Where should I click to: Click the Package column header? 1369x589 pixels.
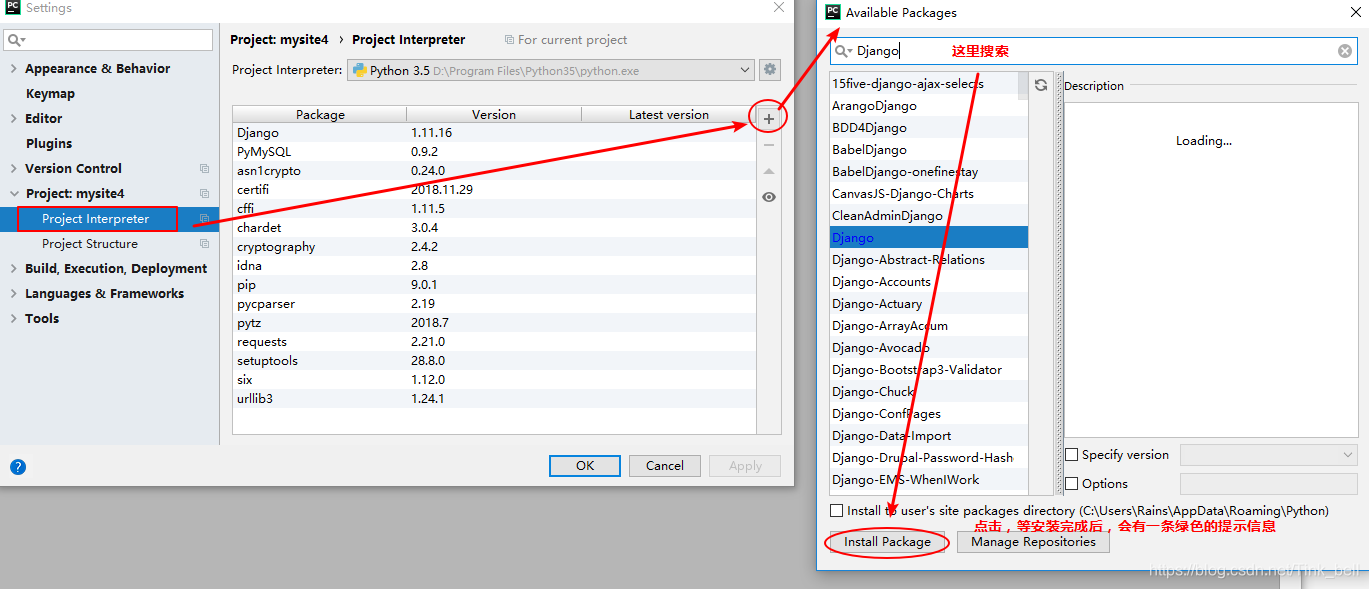320,115
